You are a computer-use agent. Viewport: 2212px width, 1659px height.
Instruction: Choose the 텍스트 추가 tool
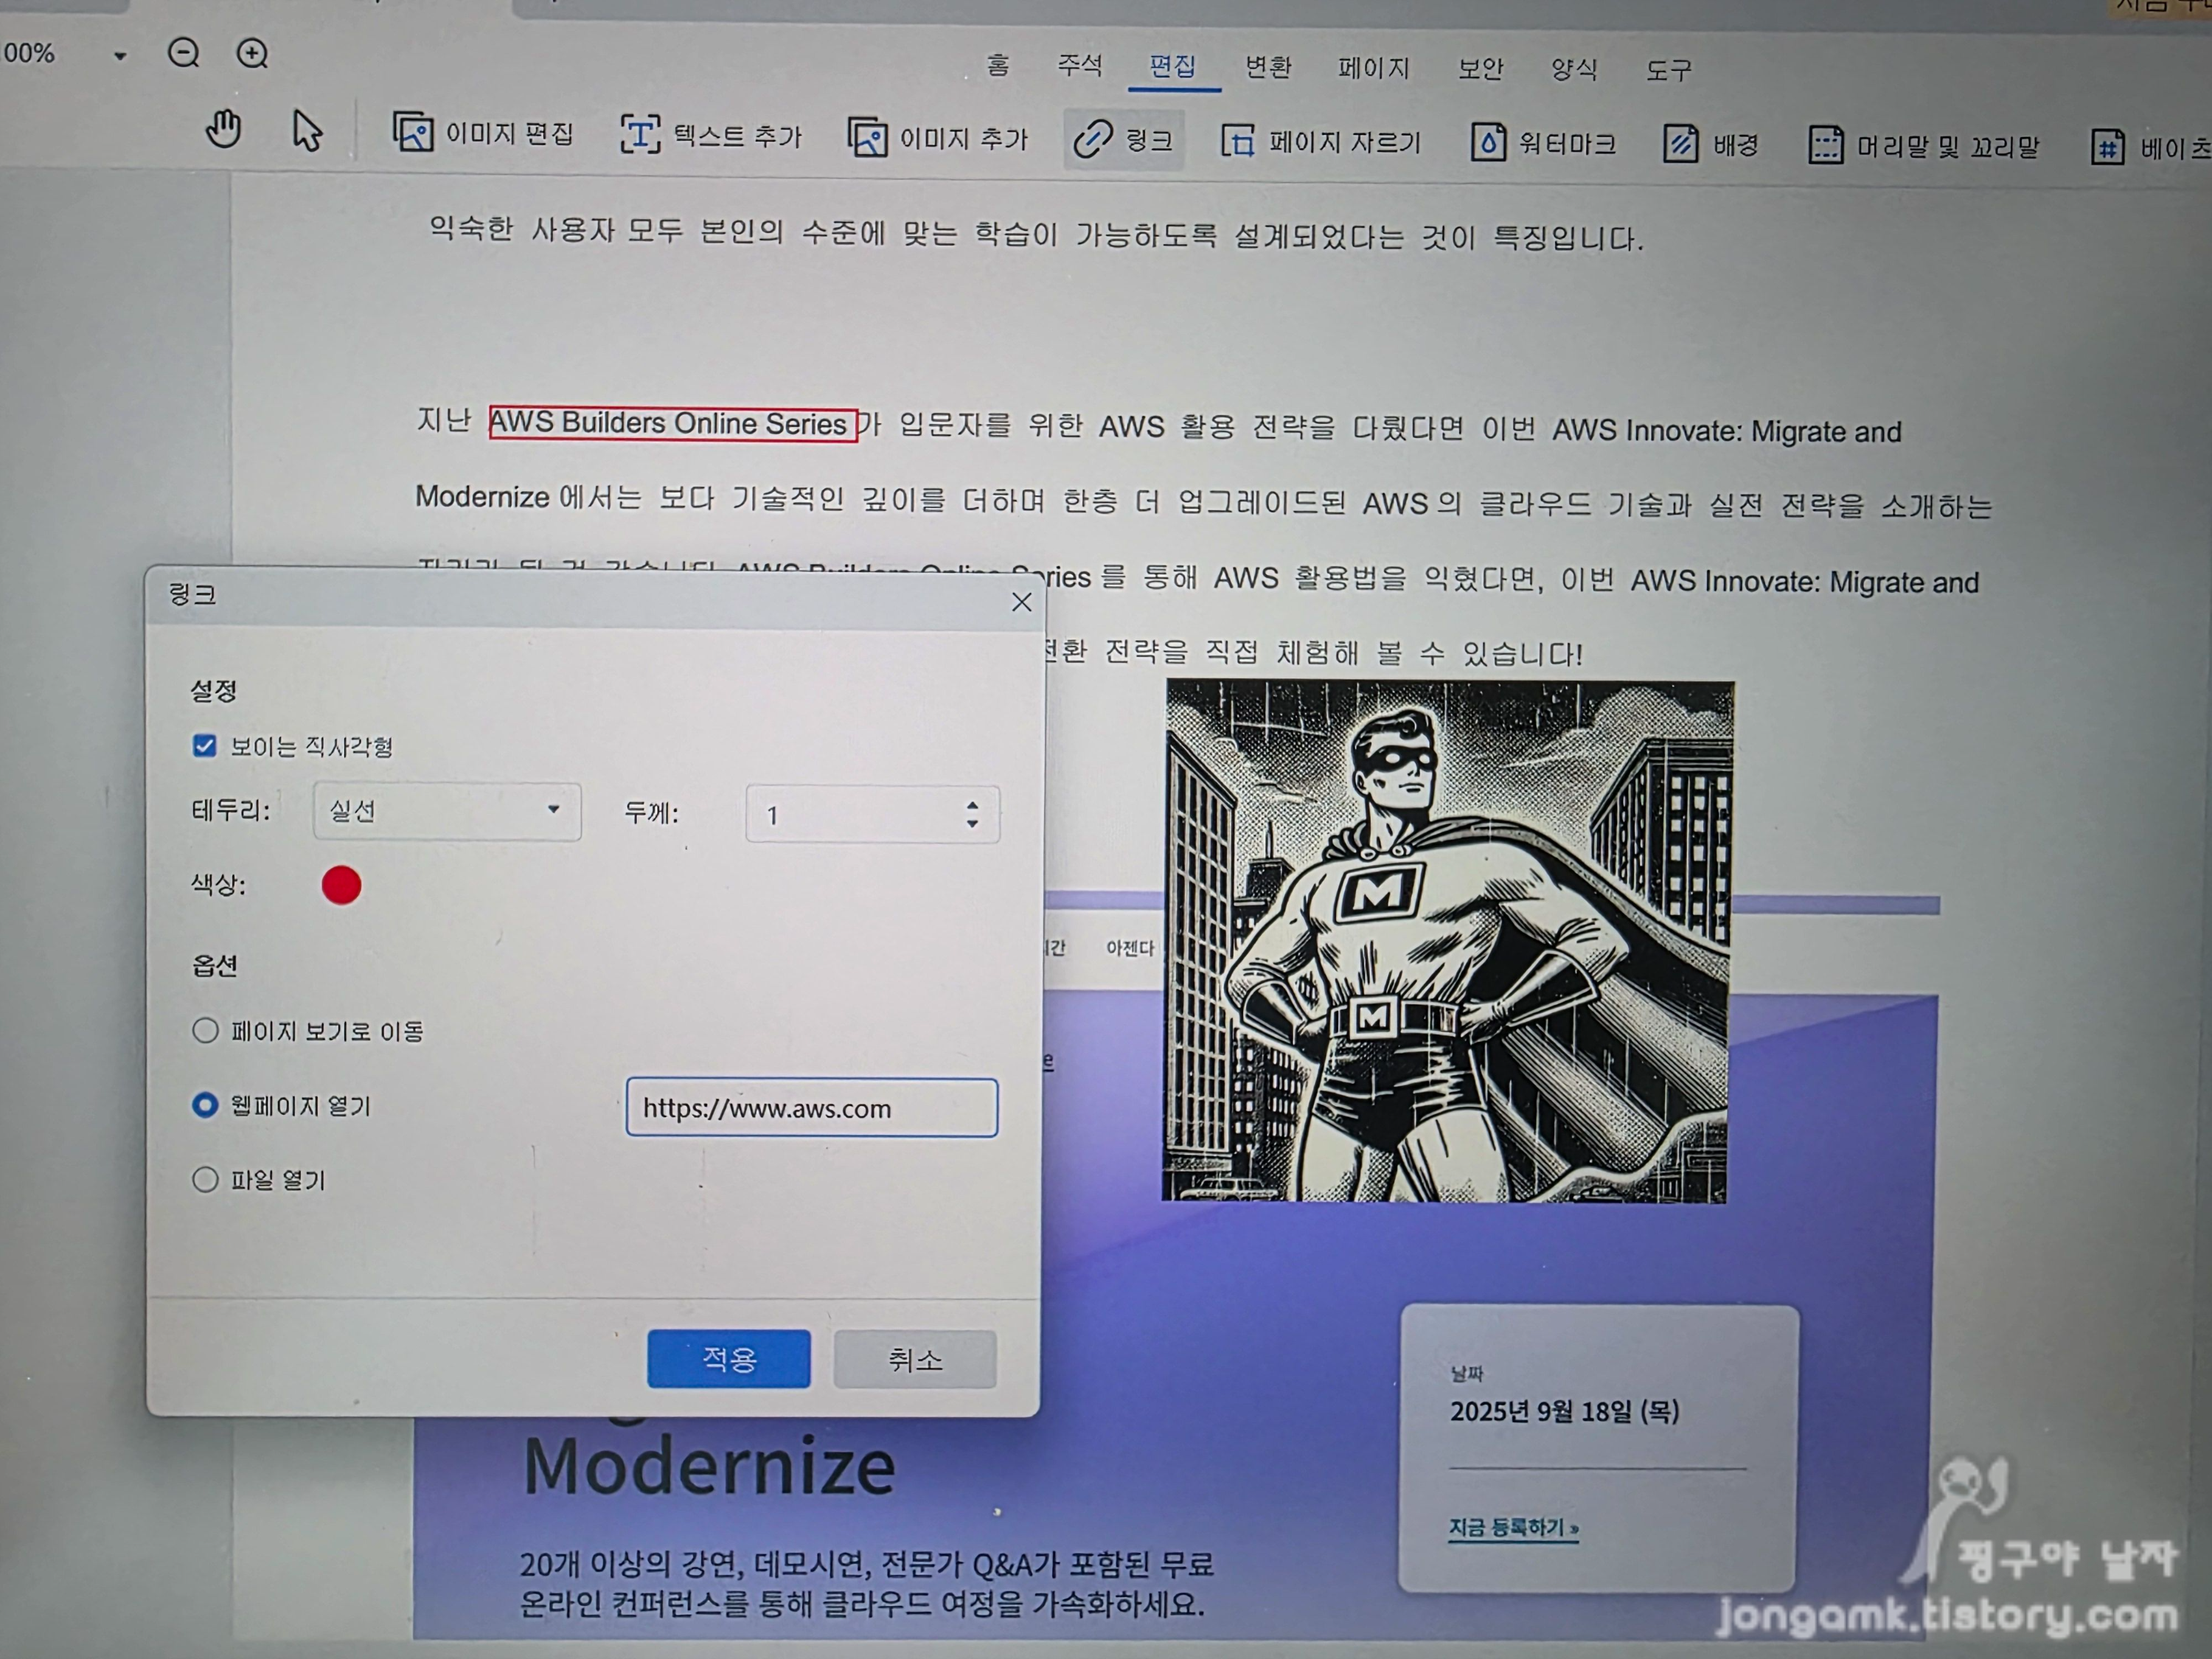(x=711, y=135)
